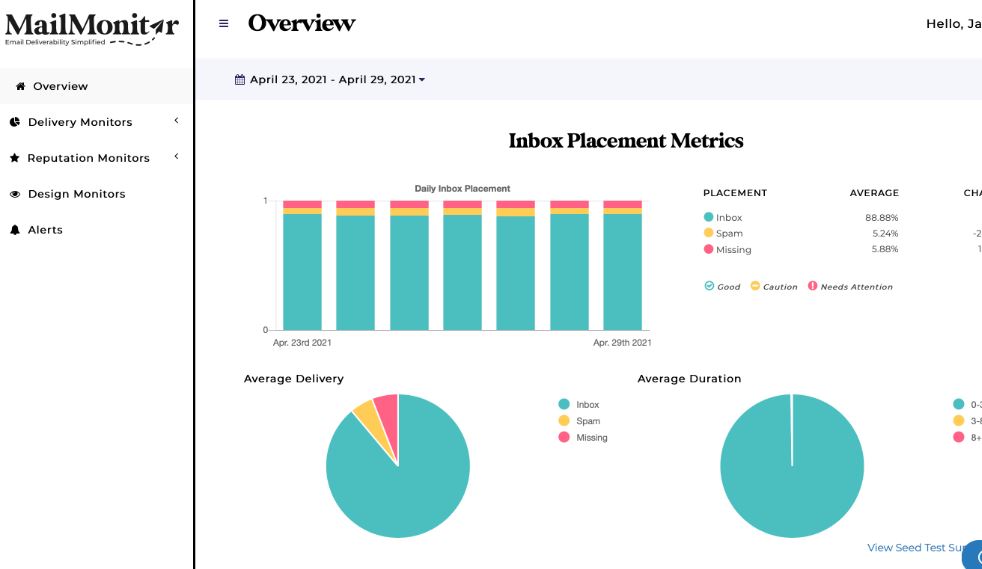Click the bell icon for Alerts
The image size is (982, 569).
15,230
